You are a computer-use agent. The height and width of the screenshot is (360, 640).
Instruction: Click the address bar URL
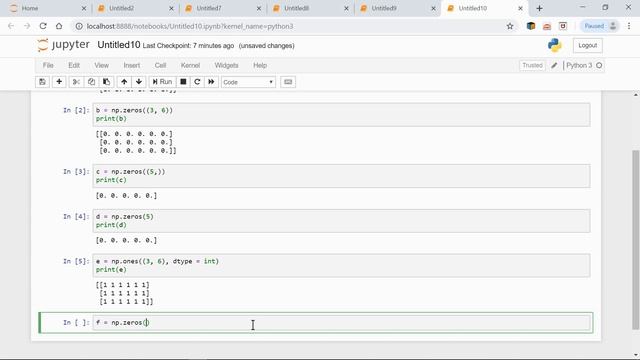pos(190,26)
